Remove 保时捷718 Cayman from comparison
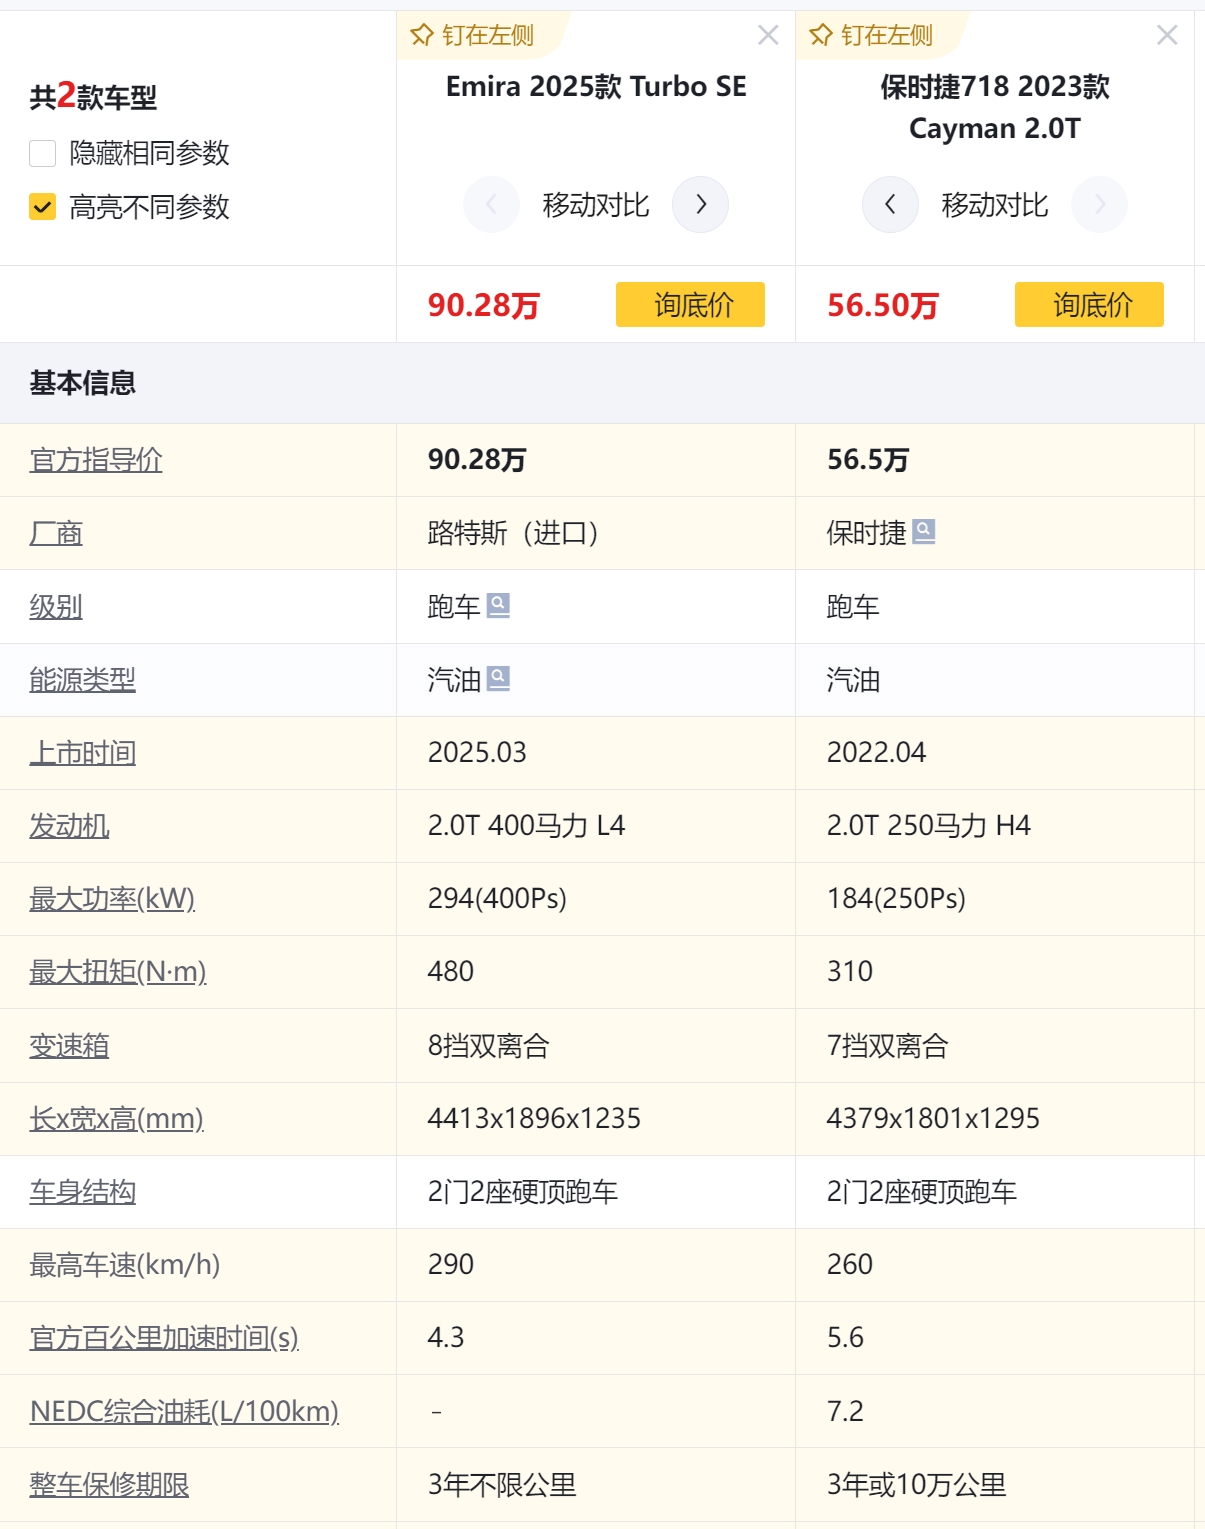Image resolution: width=1205 pixels, height=1529 pixels. point(1167,36)
